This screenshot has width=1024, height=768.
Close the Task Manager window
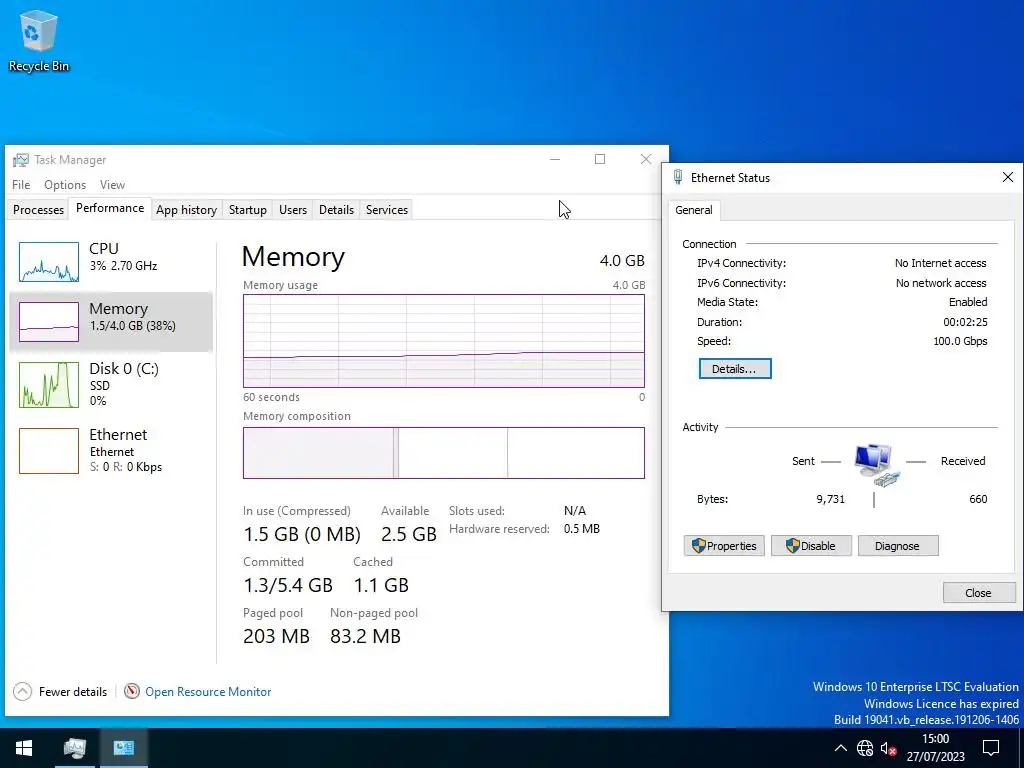point(646,159)
